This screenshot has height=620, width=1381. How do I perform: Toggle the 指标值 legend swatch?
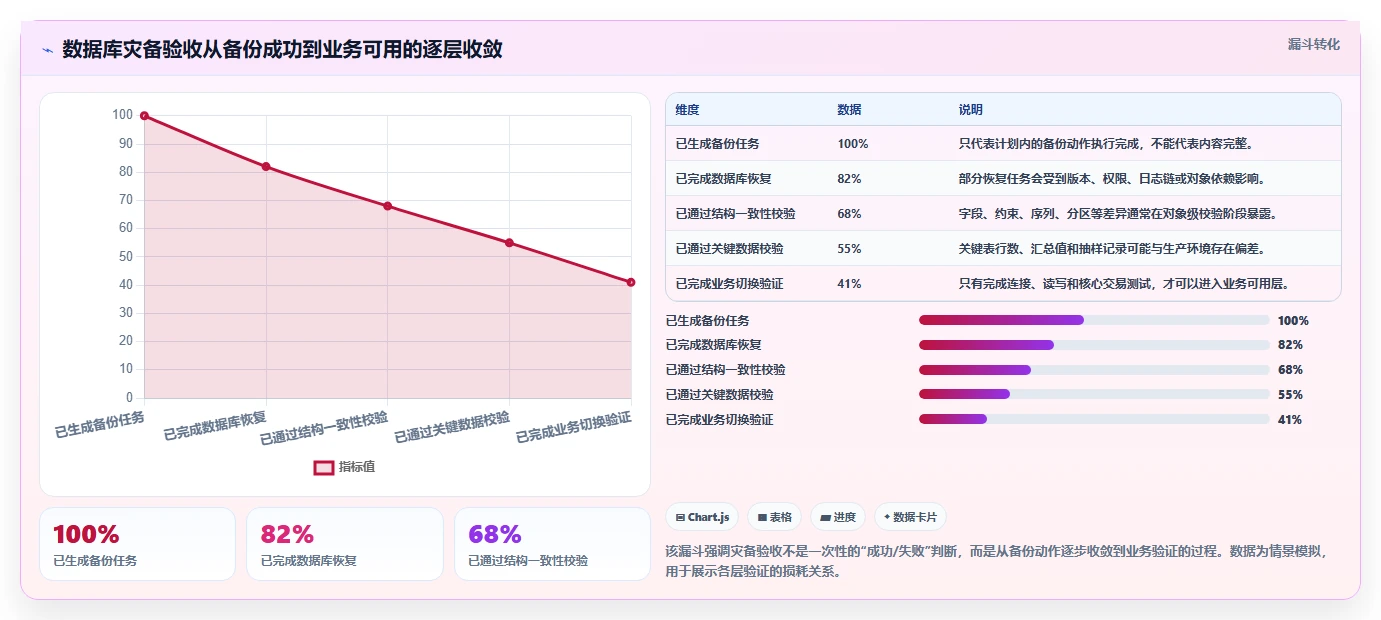pyautogui.click(x=324, y=467)
